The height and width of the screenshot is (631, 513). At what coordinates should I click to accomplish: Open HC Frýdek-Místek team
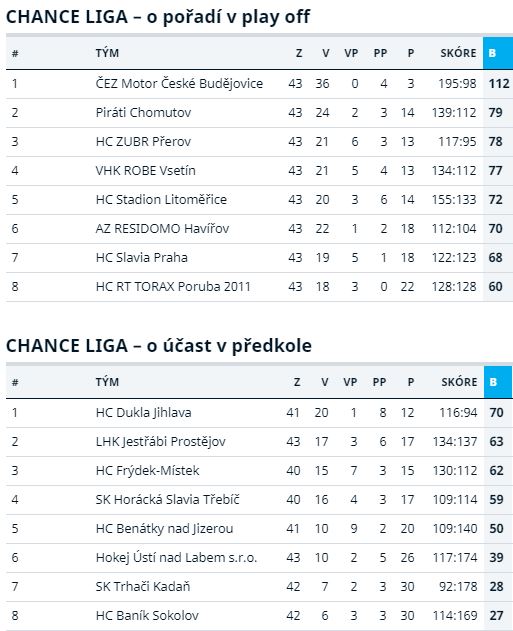pos(148,470)
